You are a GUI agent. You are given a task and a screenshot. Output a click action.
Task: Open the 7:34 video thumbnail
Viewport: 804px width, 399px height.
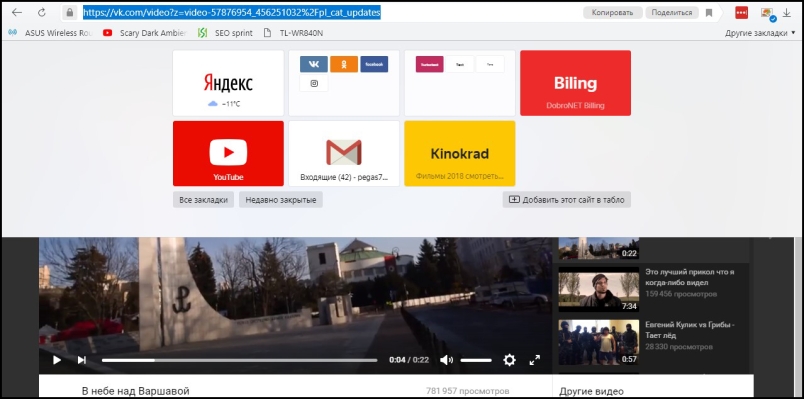coord(598,289)
